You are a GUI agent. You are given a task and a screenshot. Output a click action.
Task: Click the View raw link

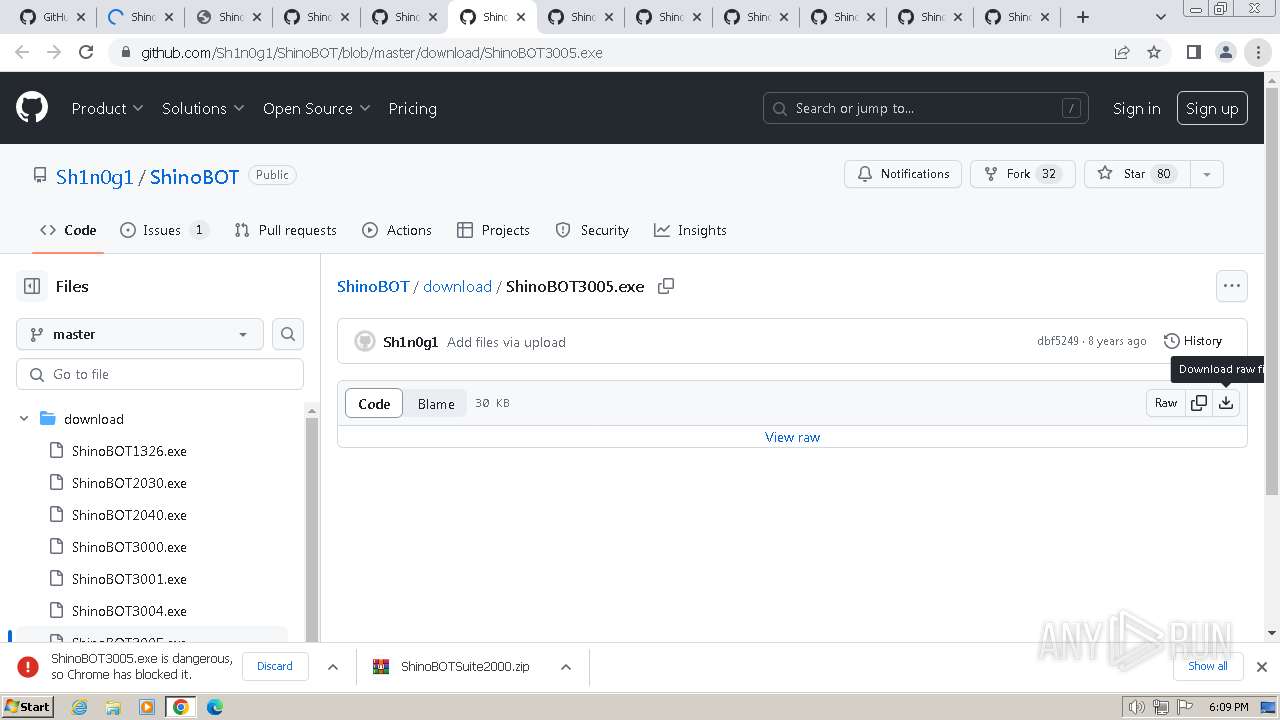[x=792, y=437]
